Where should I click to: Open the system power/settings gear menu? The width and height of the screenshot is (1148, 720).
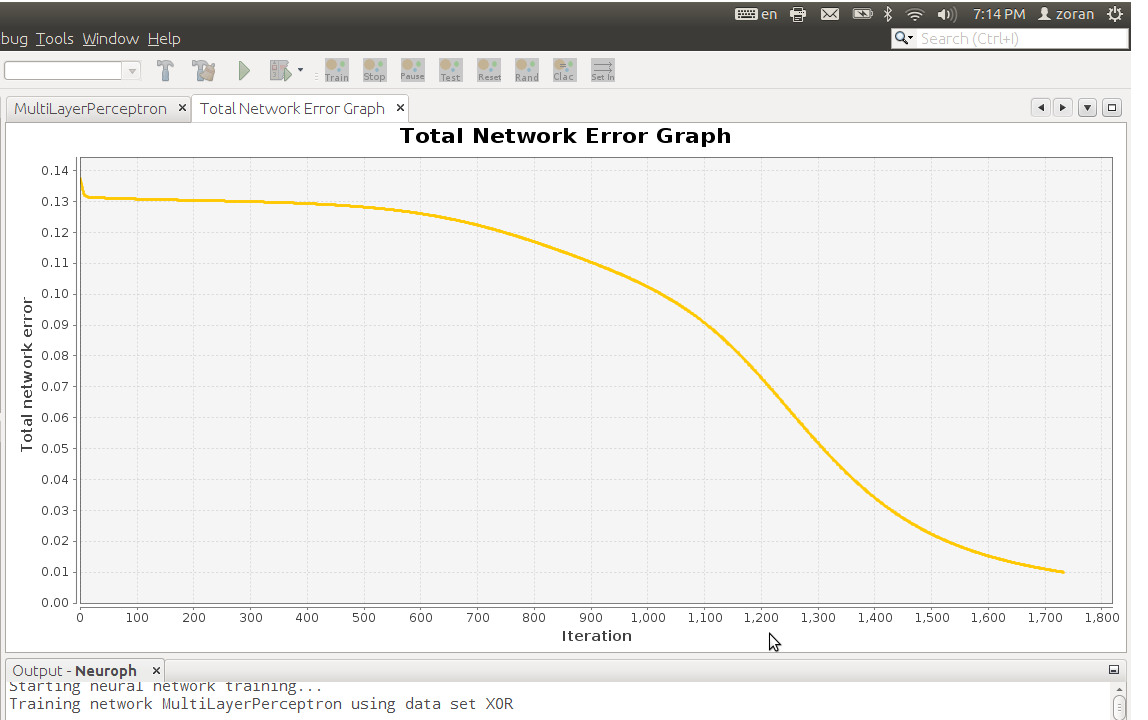(x=1115, y=14)
